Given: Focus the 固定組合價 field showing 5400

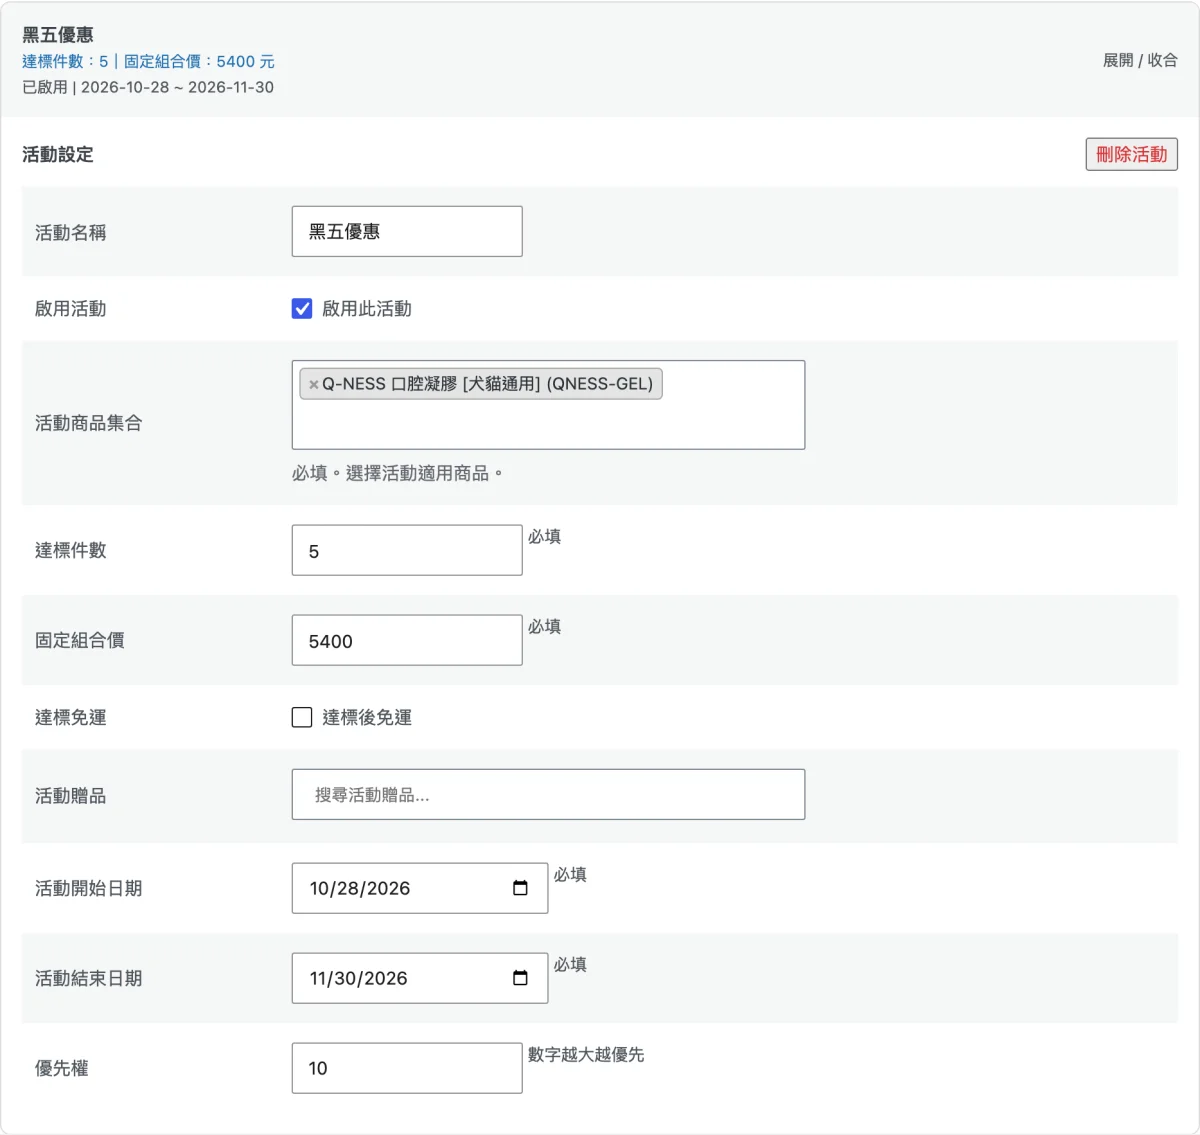Looking at the screenshot, I should pyautogui.click(x=407, y=640).
